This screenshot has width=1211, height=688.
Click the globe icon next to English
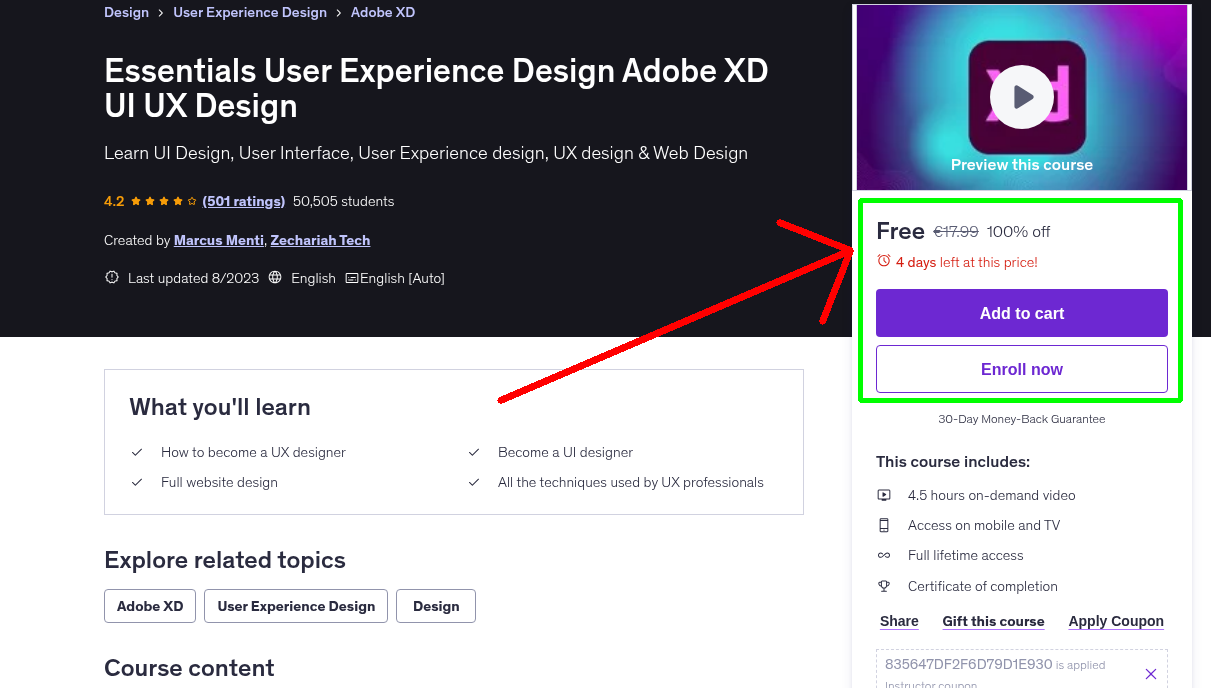274,277
